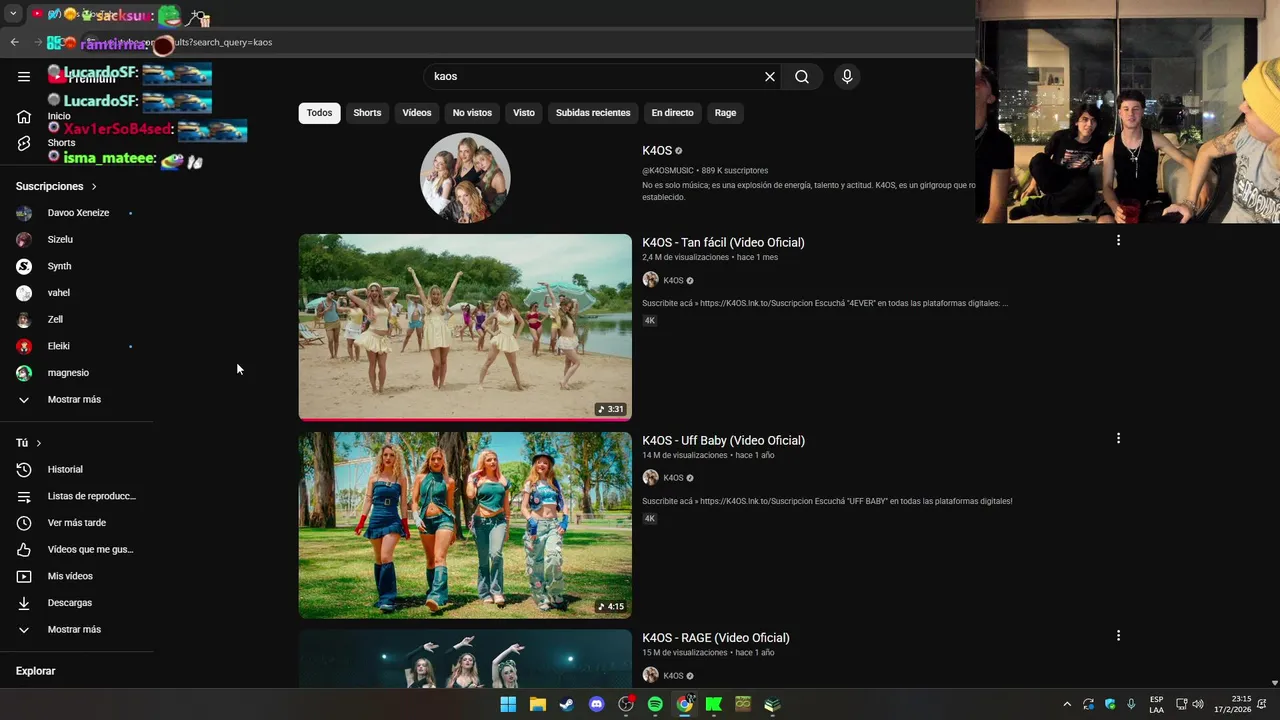
Task: Select the Subidas recientes filter chip
Action: (x=593, y=113)
